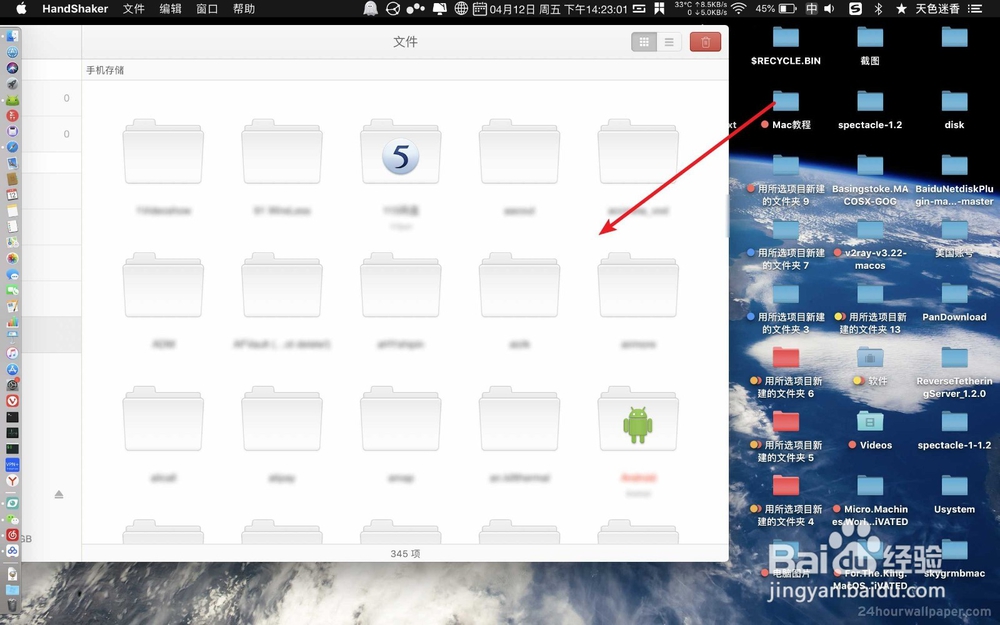
Task: Open the Wi-Fi status menu
Action: 739,9
